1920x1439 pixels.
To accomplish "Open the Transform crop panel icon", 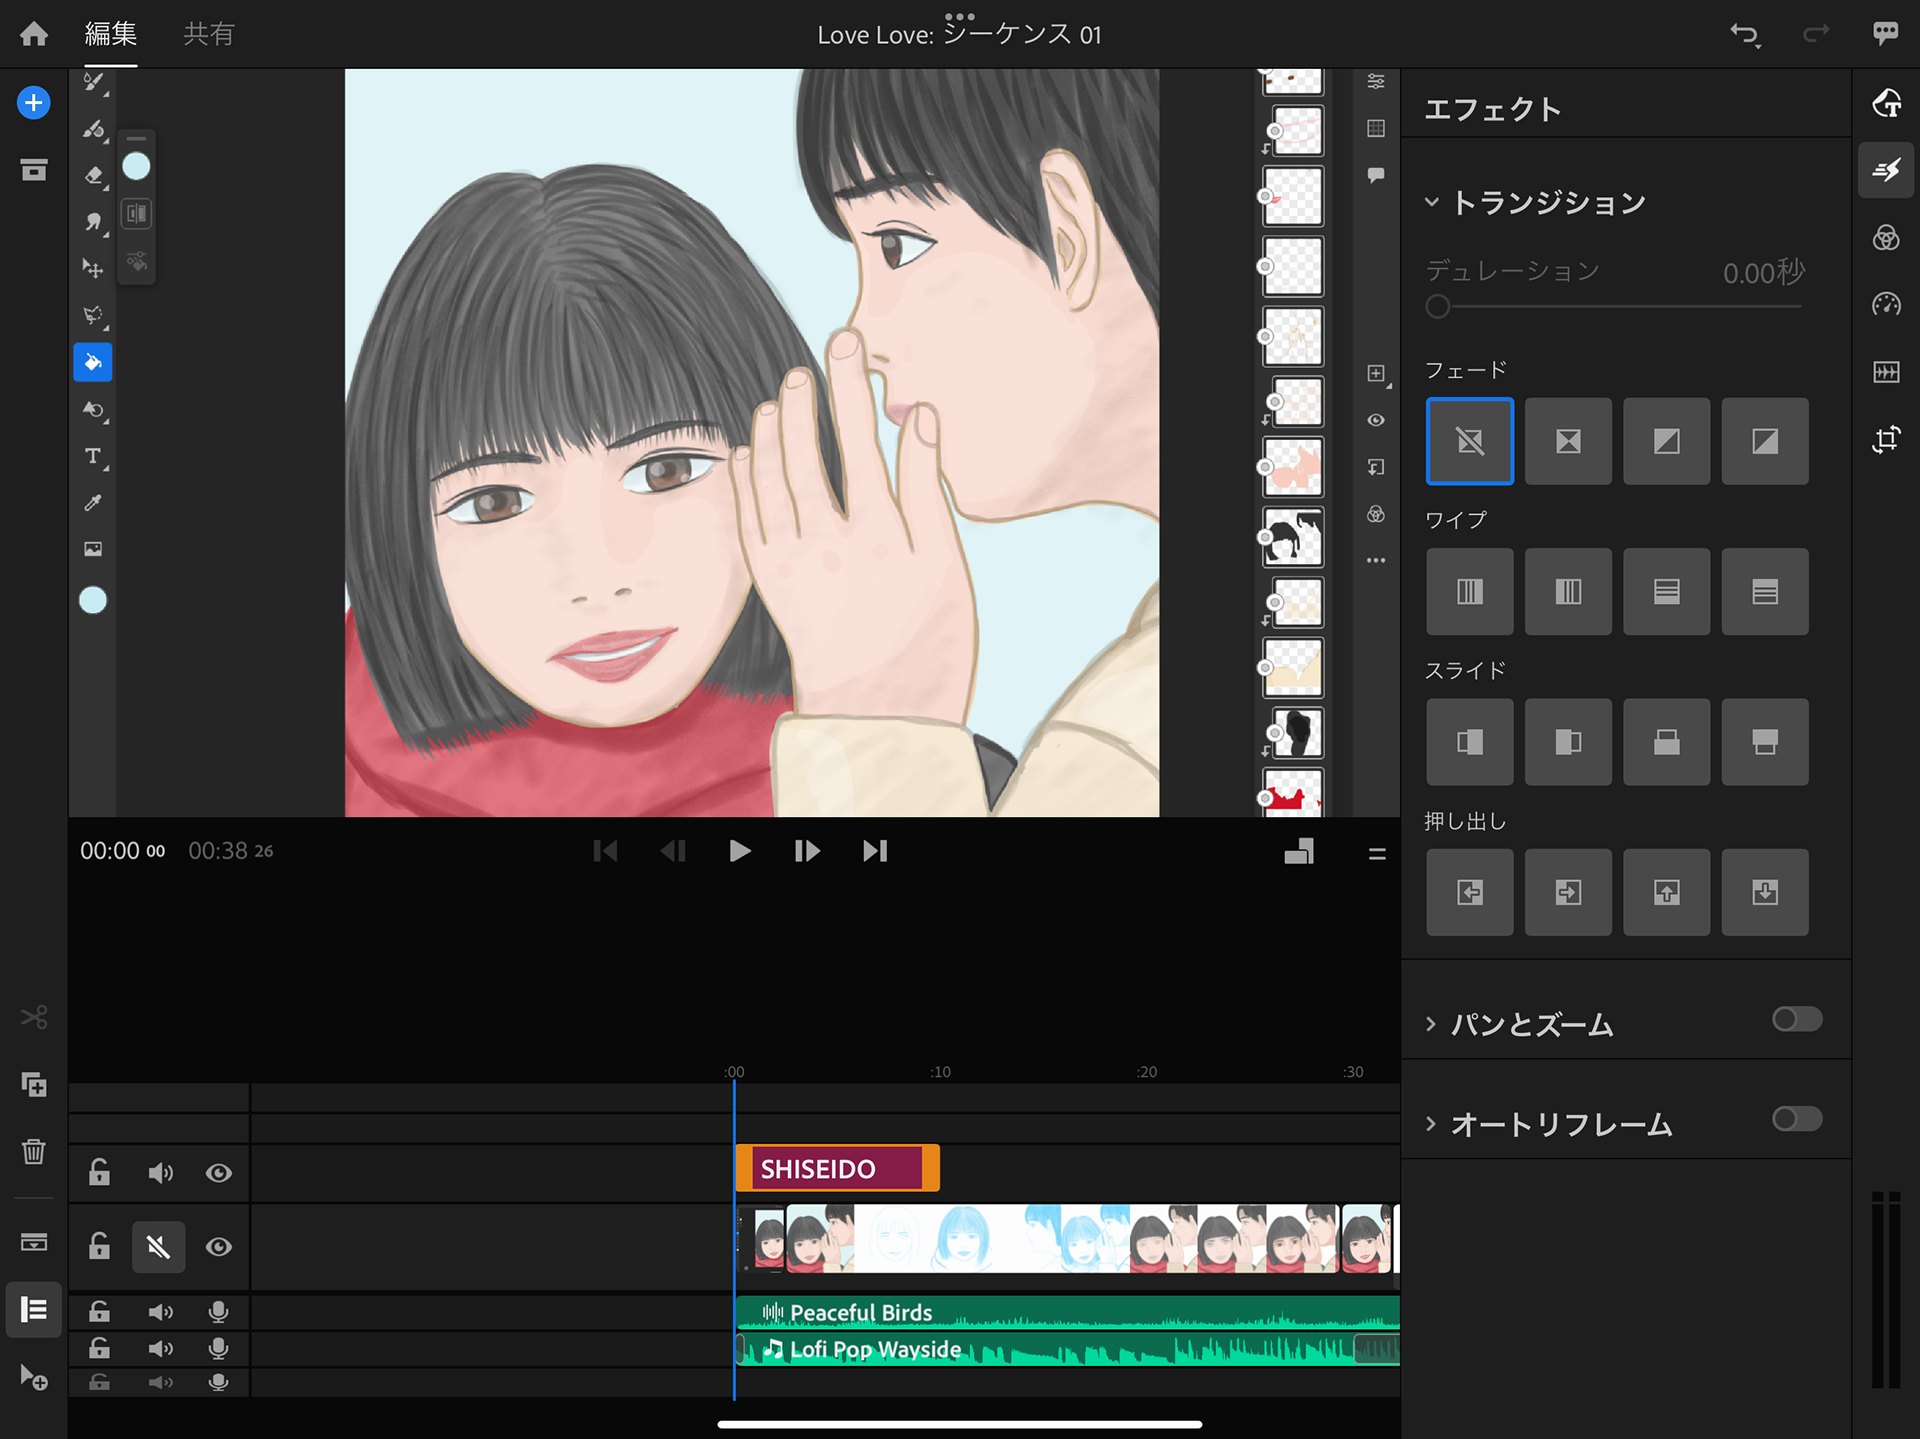I will click(x=1886, y=439).
